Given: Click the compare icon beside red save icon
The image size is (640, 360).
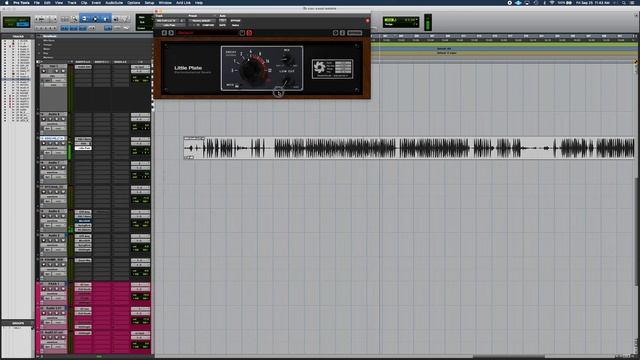Looking at the screenshot, I should [242, 33].
